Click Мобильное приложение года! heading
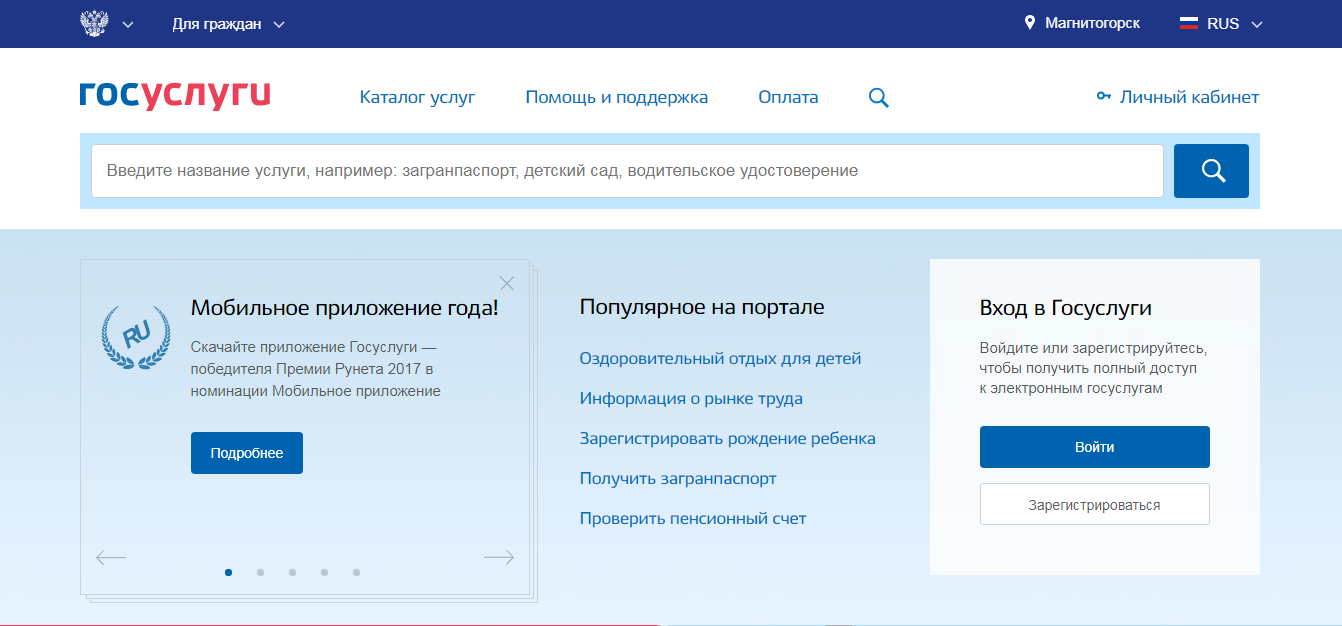Image resolution: width=1342 pixels, height=626 pixels. pos(344,308)
